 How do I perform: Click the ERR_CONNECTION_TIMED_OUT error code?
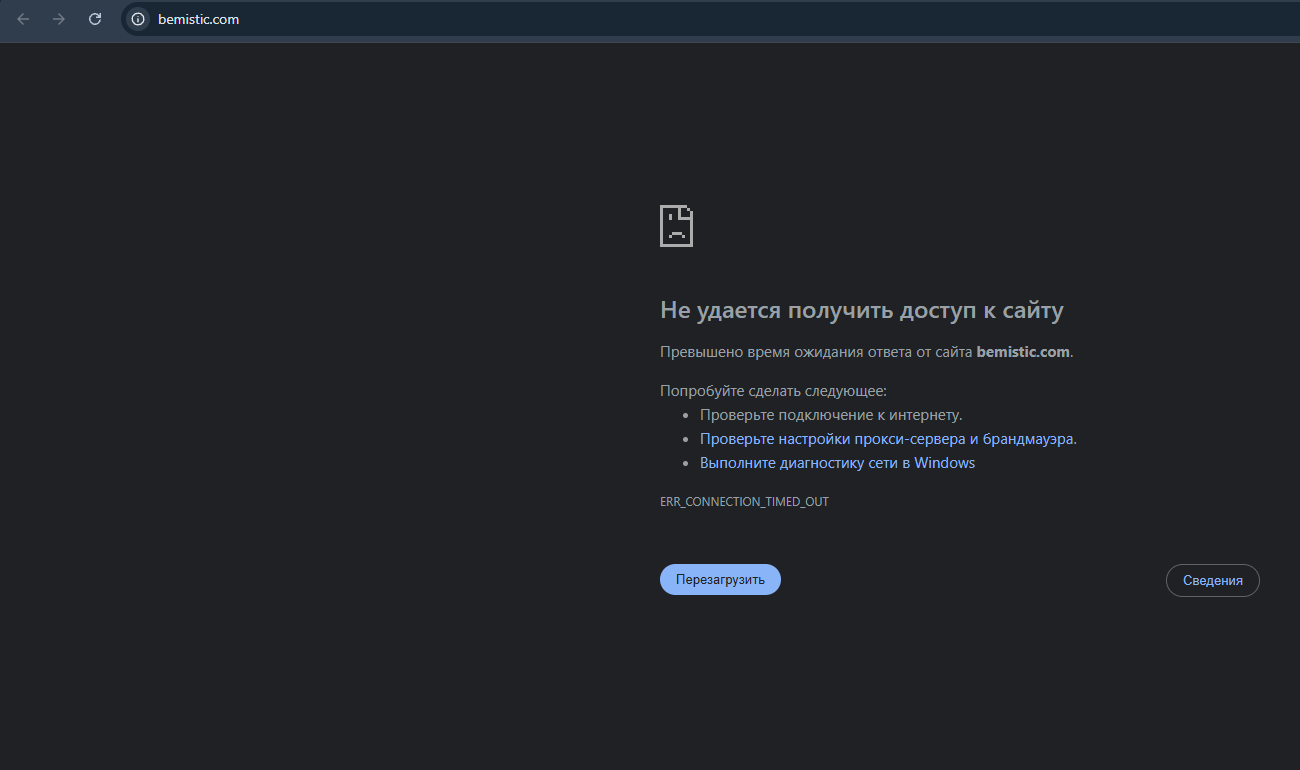[744, 502]
